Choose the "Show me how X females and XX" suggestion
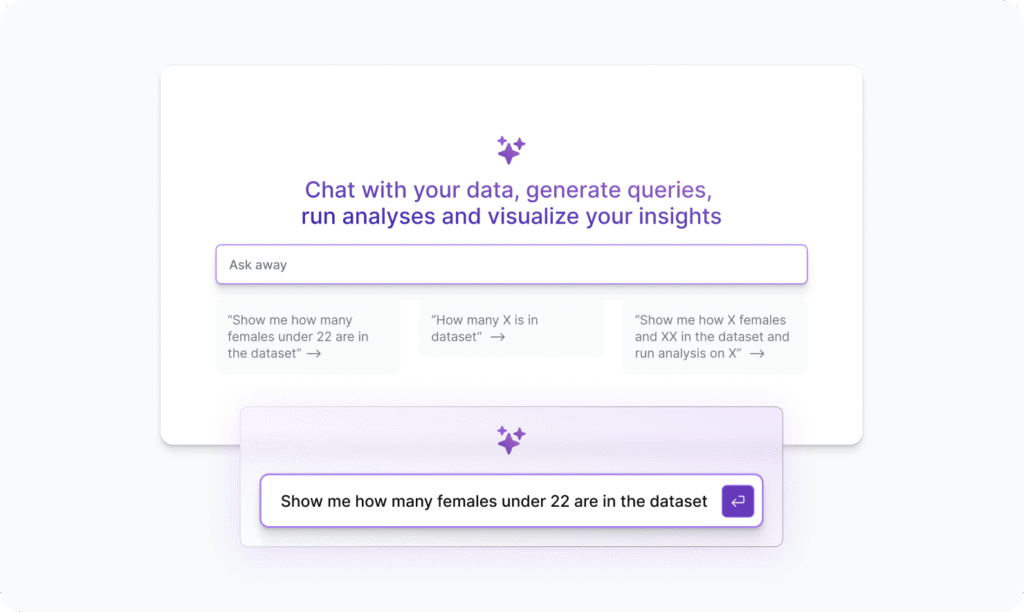 pos(715,337)
